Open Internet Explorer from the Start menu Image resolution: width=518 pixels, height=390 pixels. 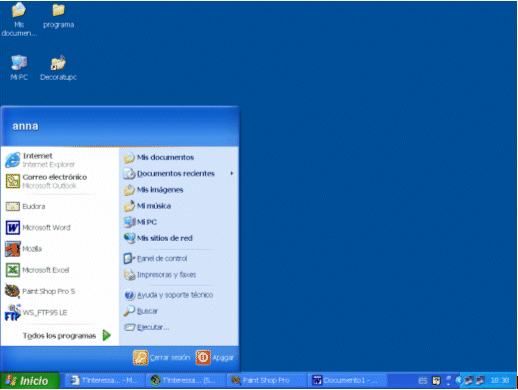pos(41,160)
